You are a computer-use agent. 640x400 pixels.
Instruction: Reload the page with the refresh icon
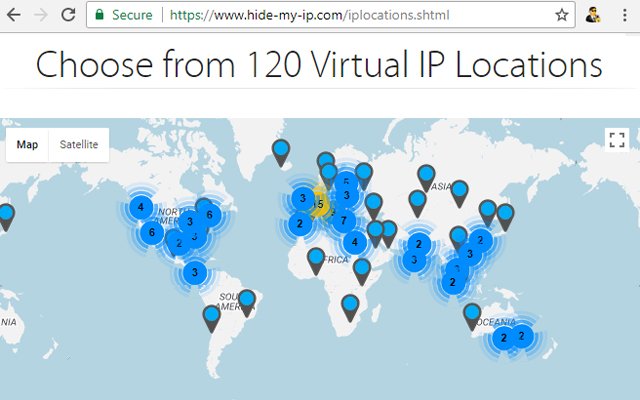coord(68,15)
